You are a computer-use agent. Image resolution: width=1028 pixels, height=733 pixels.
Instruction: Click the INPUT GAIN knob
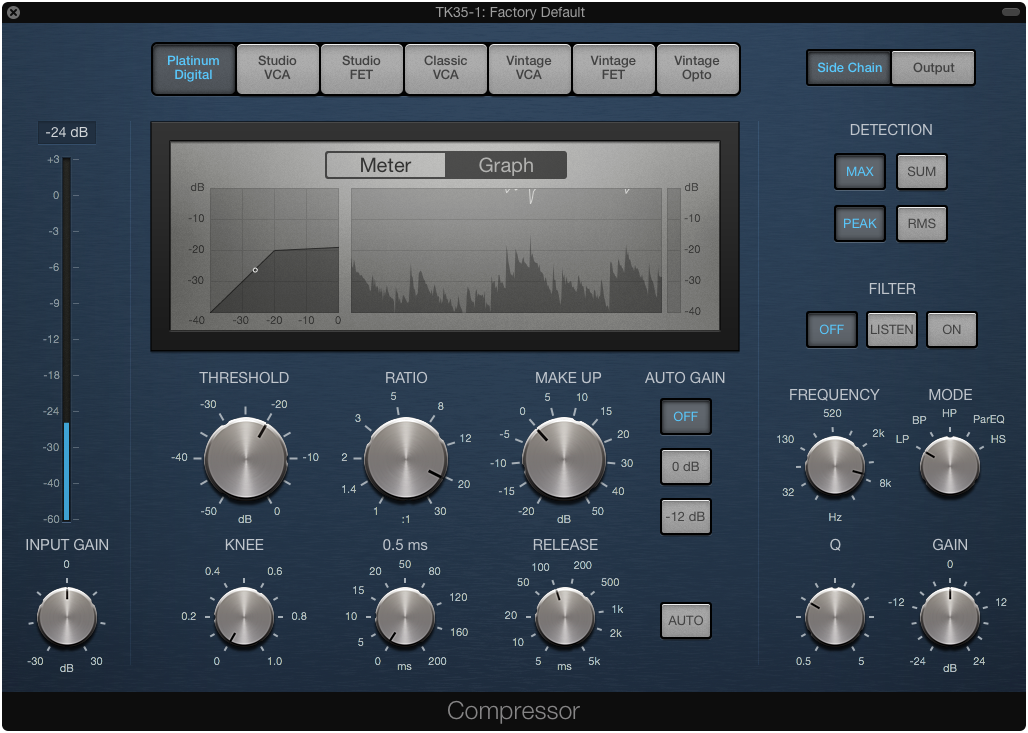pos(67,616)
